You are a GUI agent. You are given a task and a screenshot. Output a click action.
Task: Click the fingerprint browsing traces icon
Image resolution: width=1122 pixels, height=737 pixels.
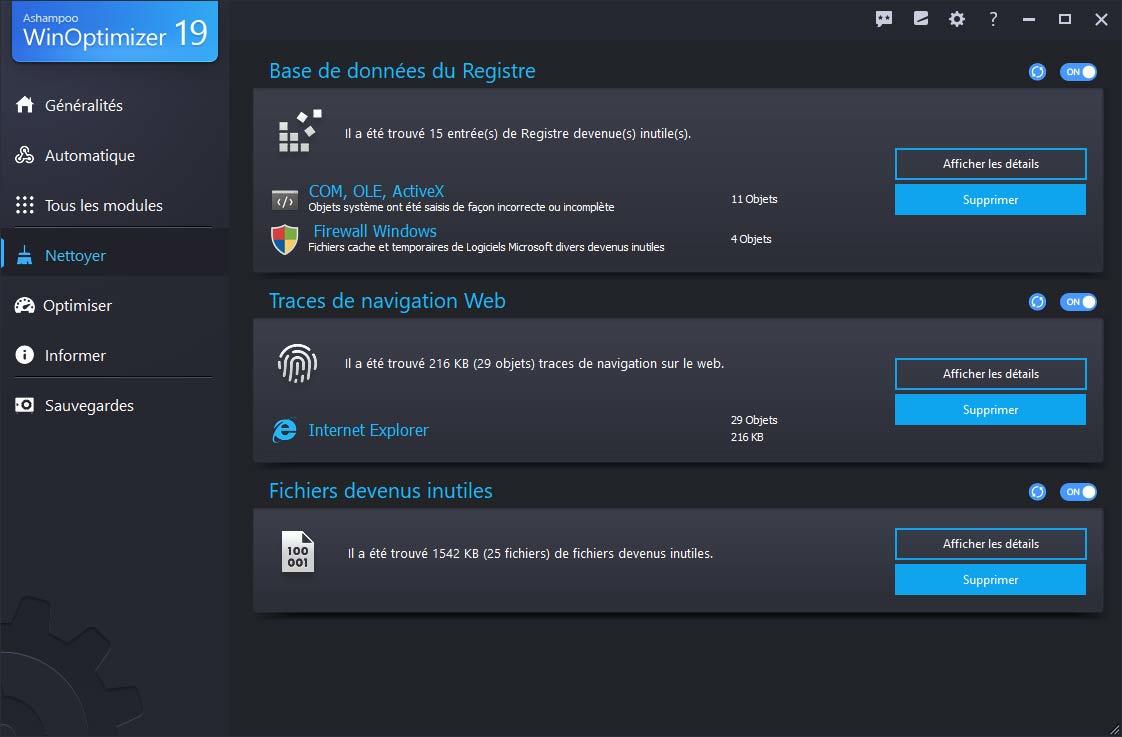pyautogui.click(x=297, y=363)
